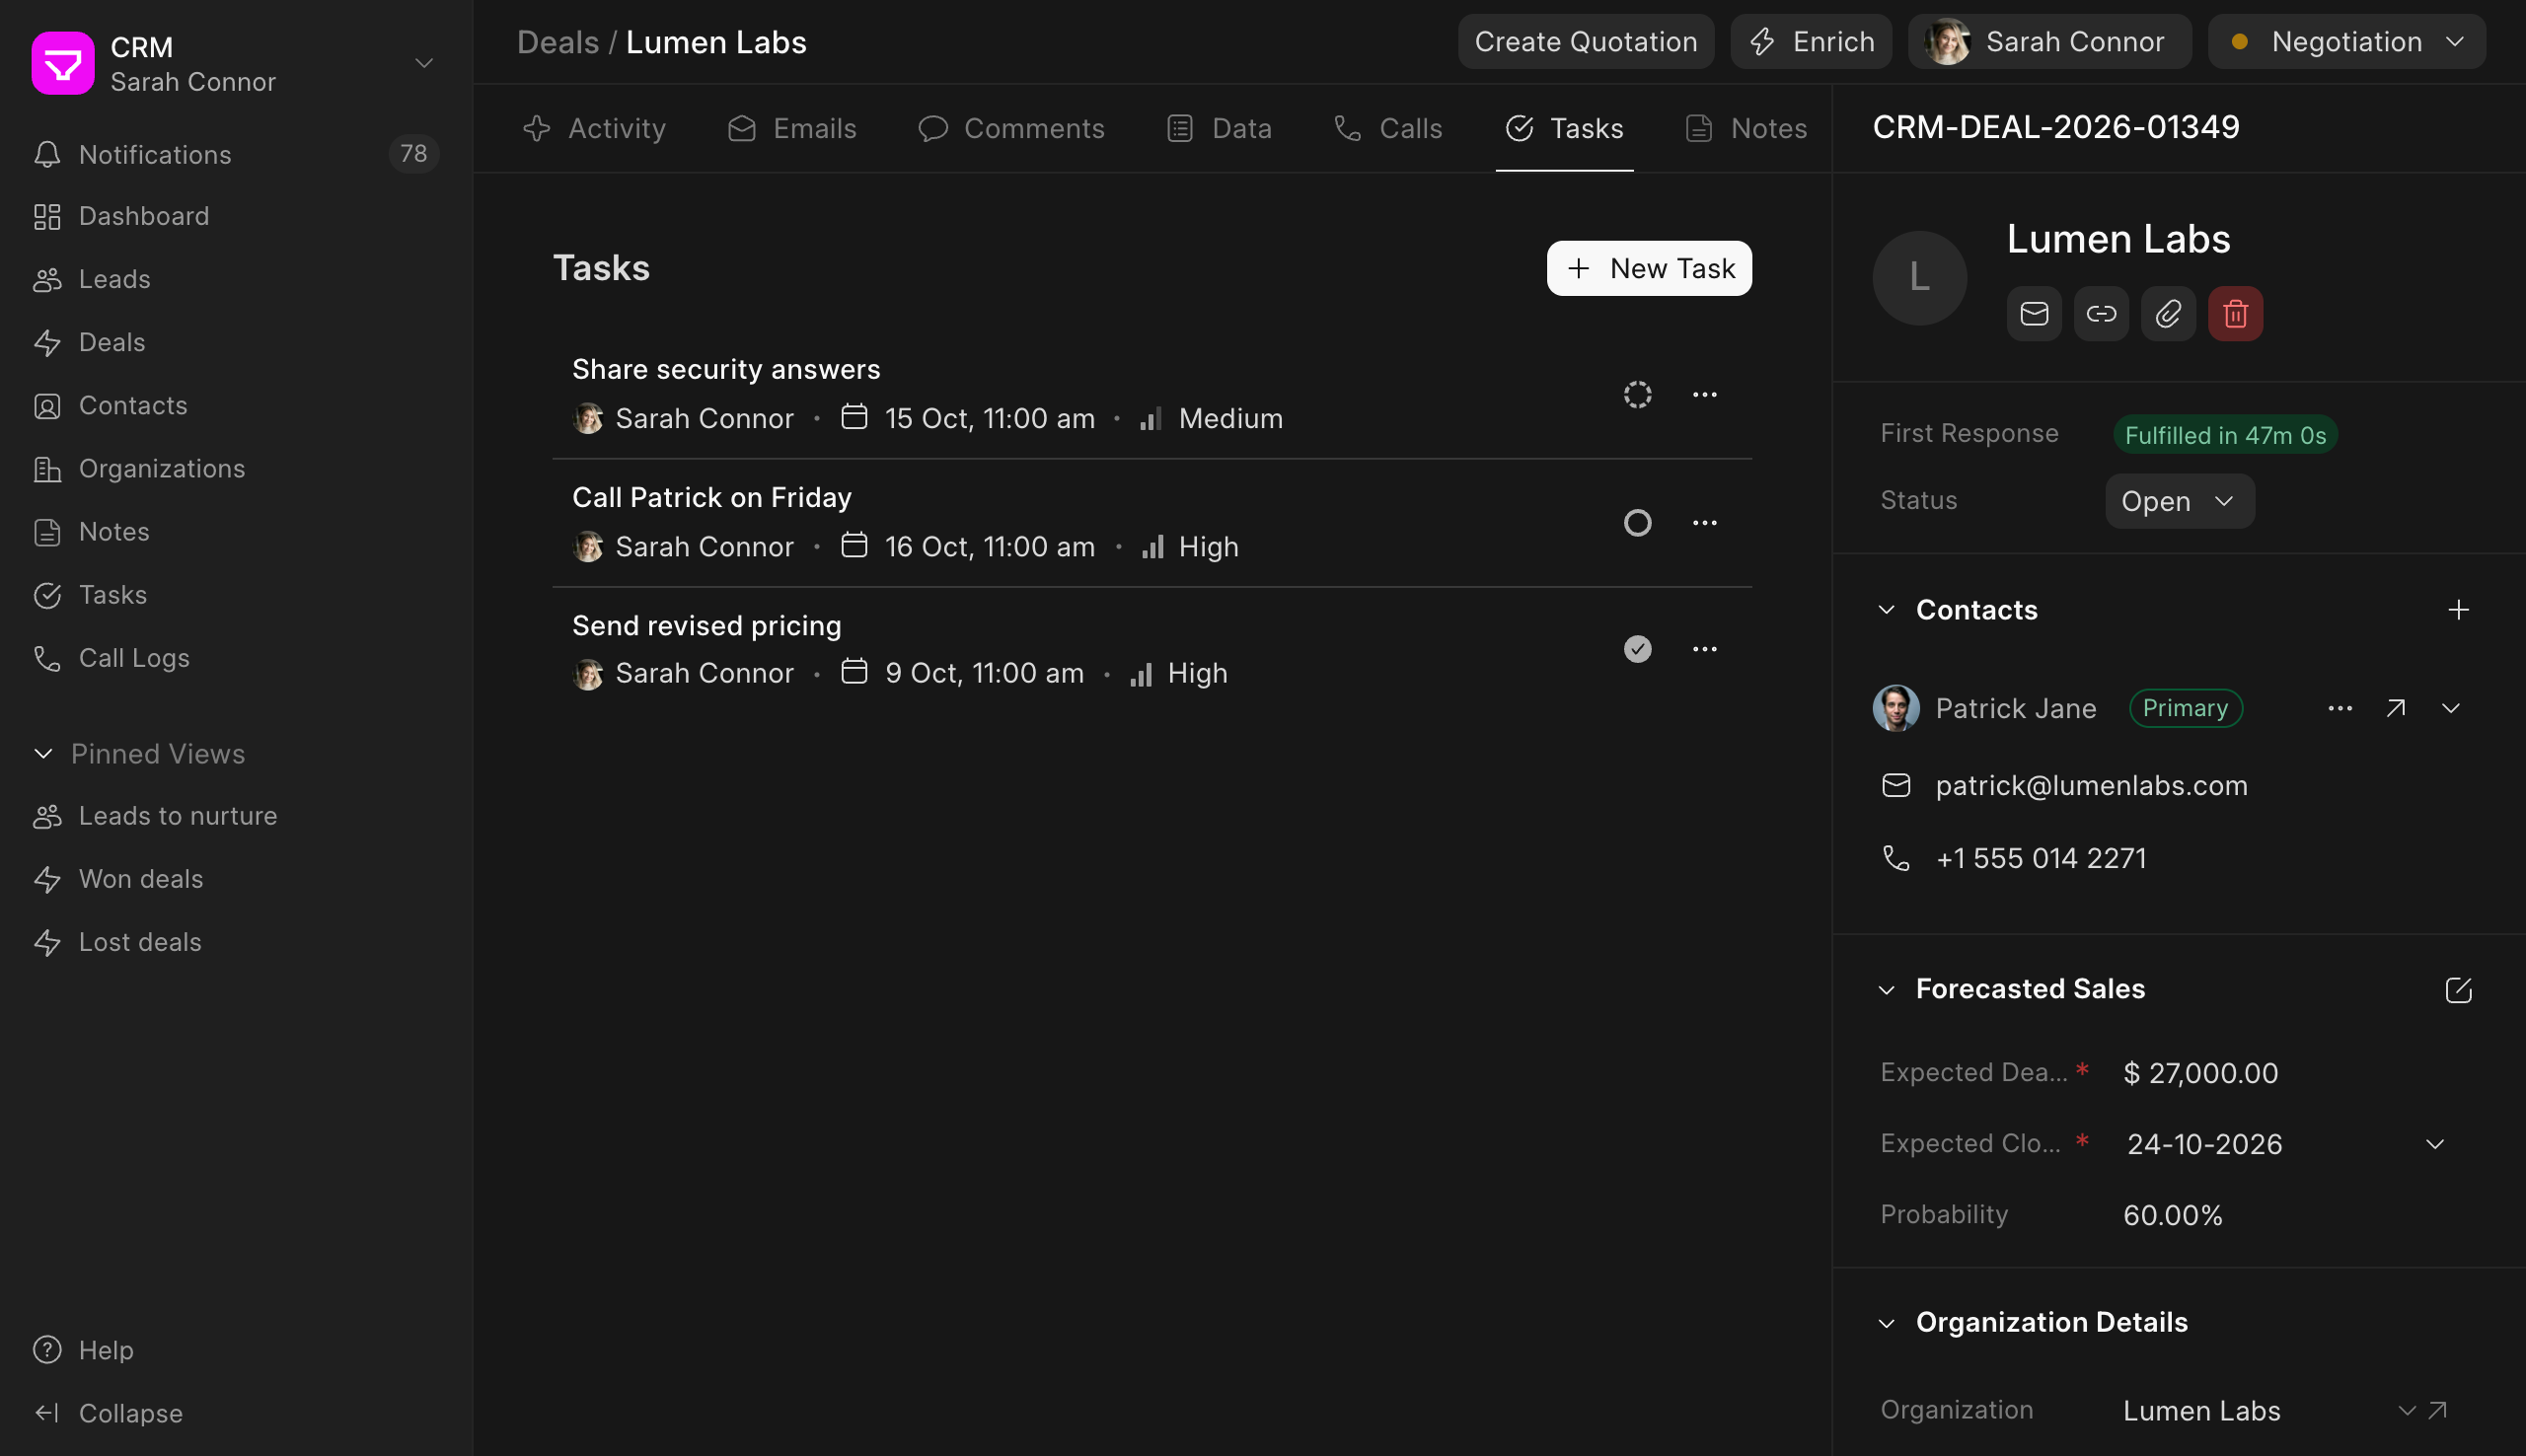Go to Leads in the sidebar
Viewport: 2526px width, 1456px height.
[x=236, y=279]
